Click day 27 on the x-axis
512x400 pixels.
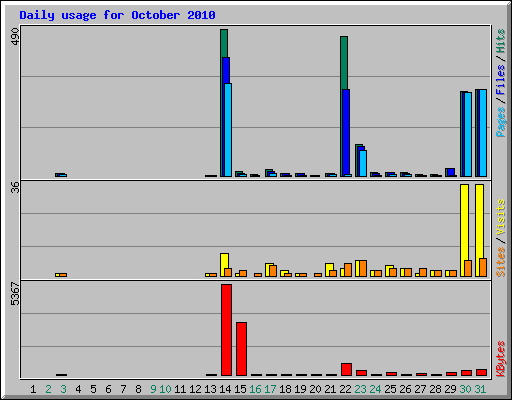tap(420, 389)
